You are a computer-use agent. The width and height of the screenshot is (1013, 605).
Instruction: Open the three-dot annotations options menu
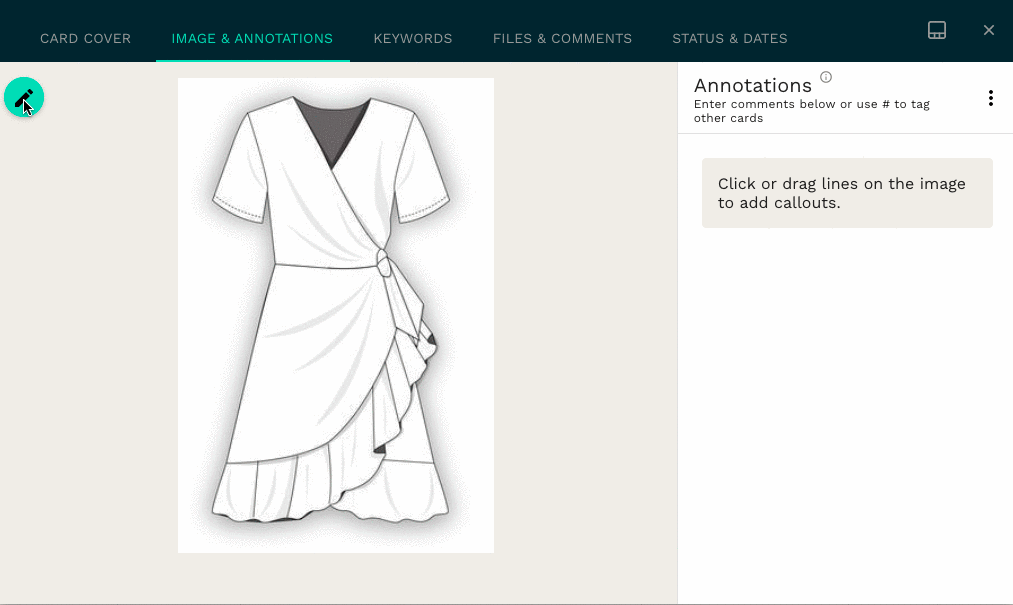click(990, 98)
